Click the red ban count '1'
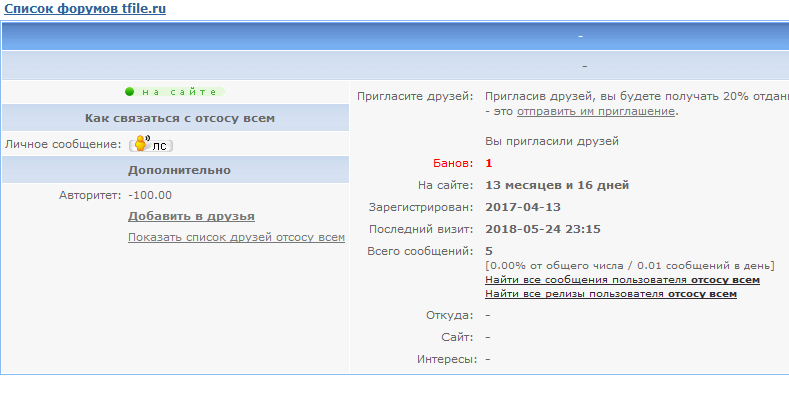 point(489,164)
